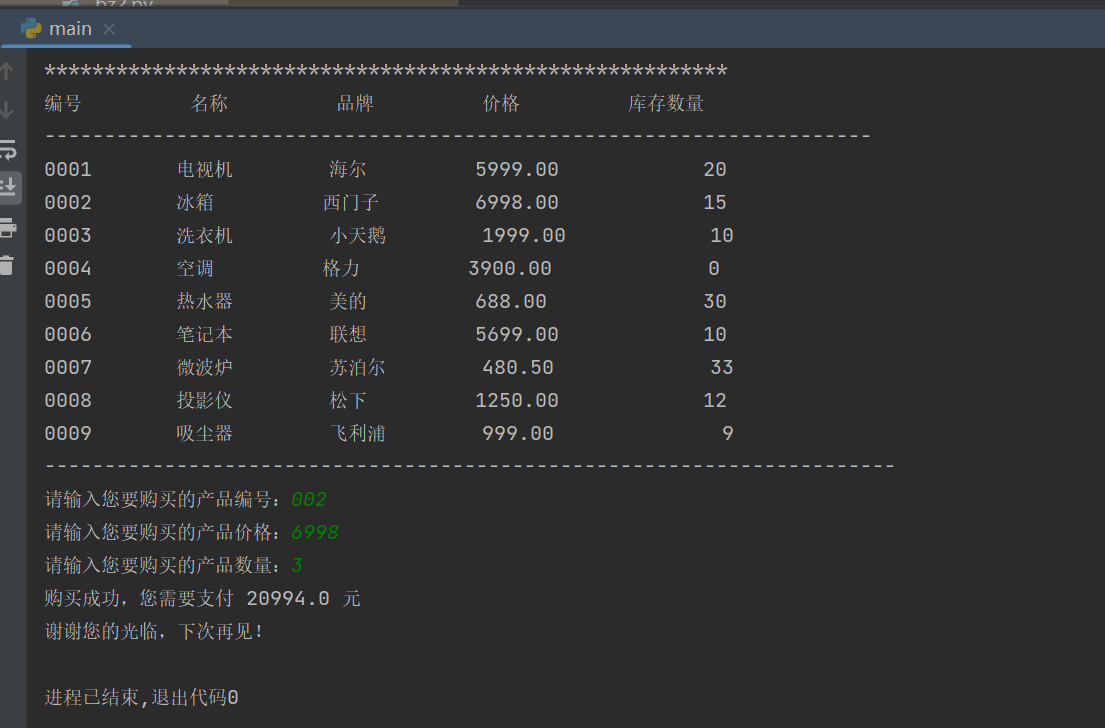Click product number 0001

click(x=68, y=170)
